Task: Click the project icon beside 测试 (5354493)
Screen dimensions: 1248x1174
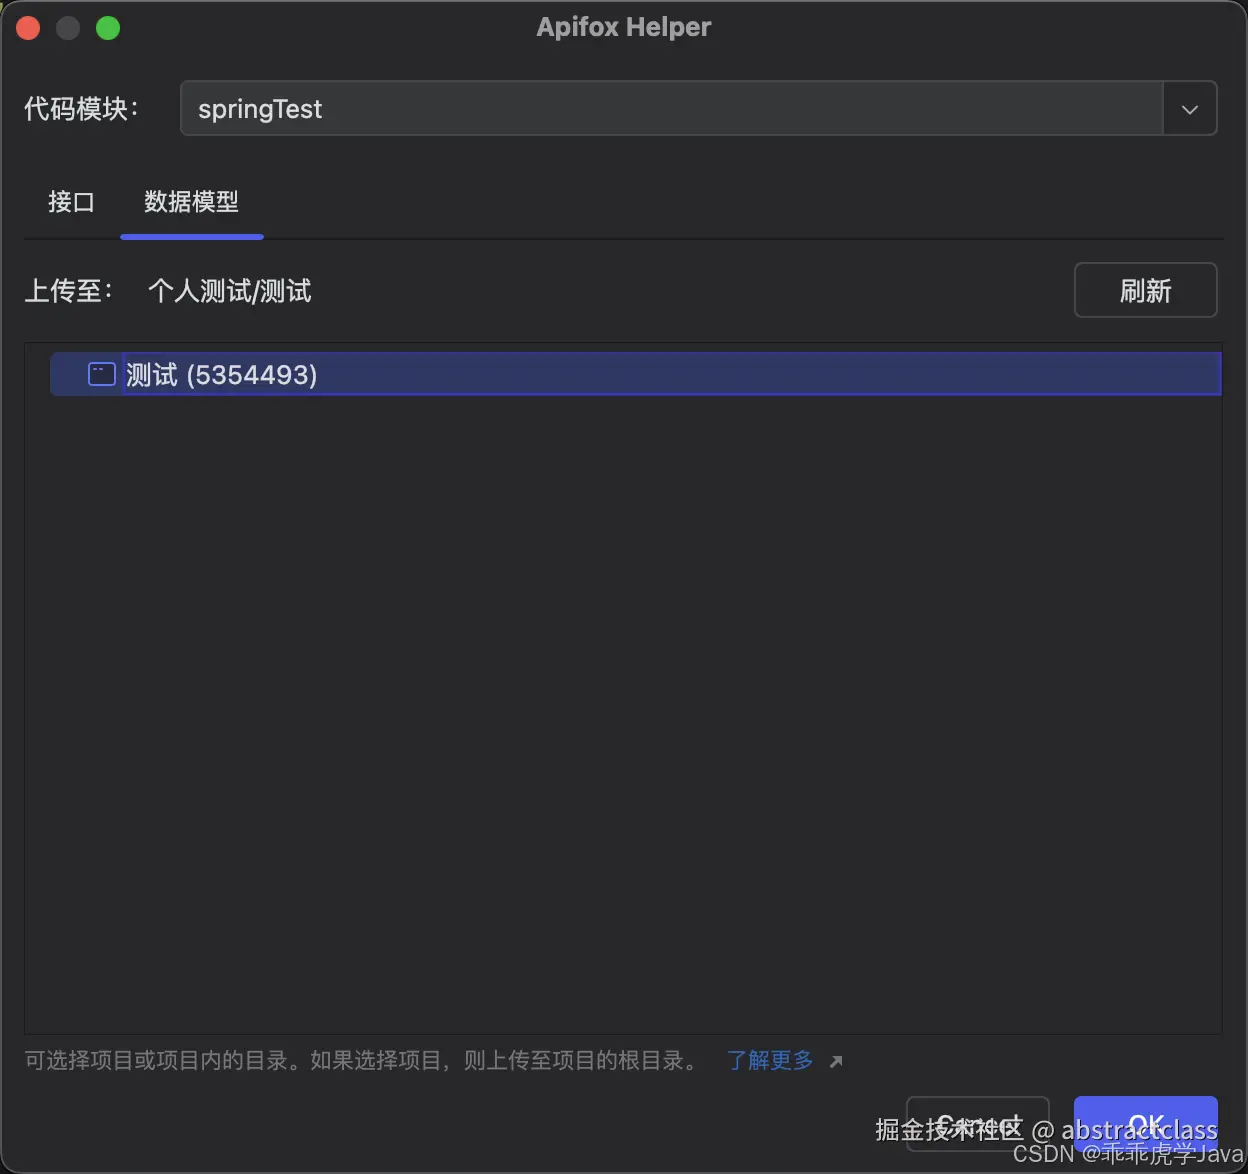Action: 101,373
